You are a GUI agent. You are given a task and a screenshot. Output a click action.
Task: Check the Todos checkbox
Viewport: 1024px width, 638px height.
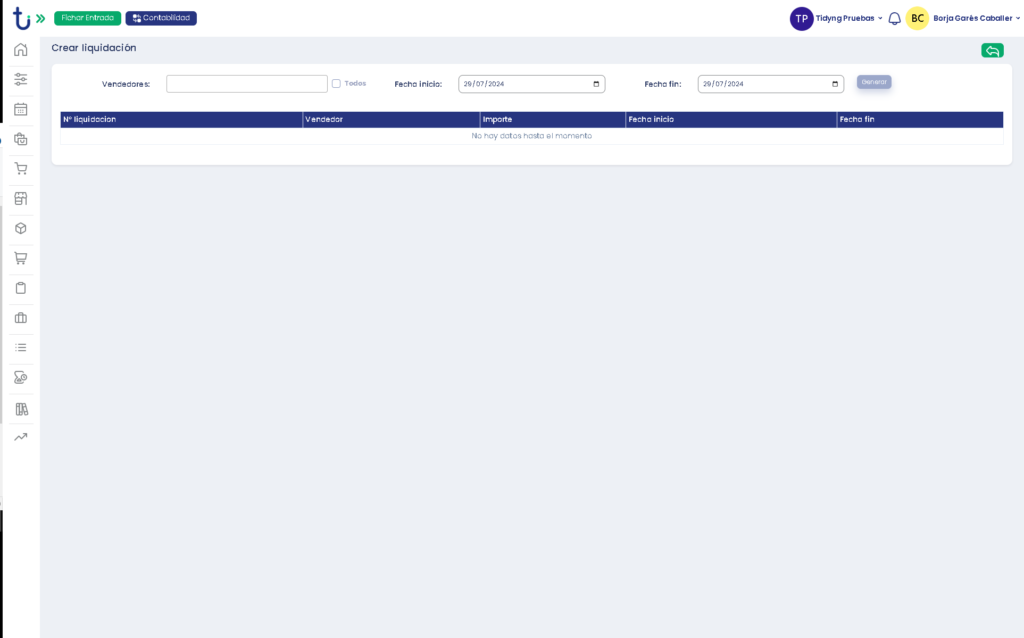336,84
